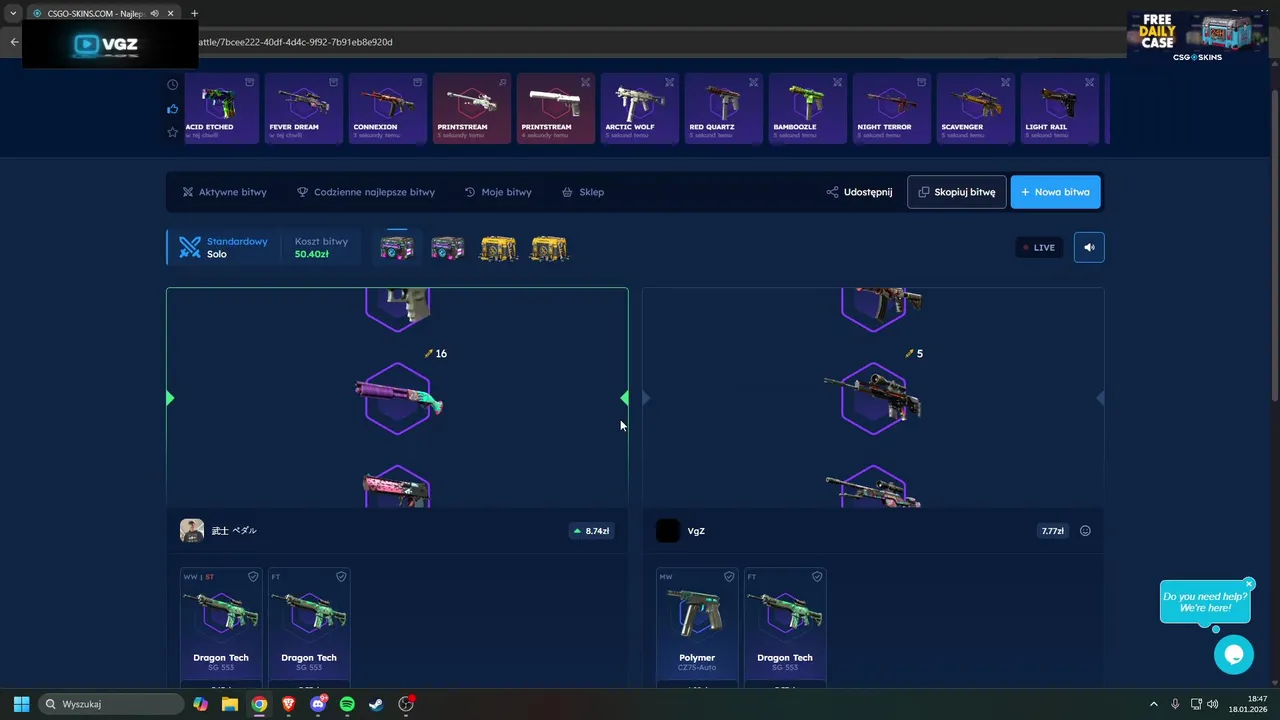The width and height of the screenshot is (1280, 720).
Task: Open the Acid Etched drop card
Action: coord(222,108)
